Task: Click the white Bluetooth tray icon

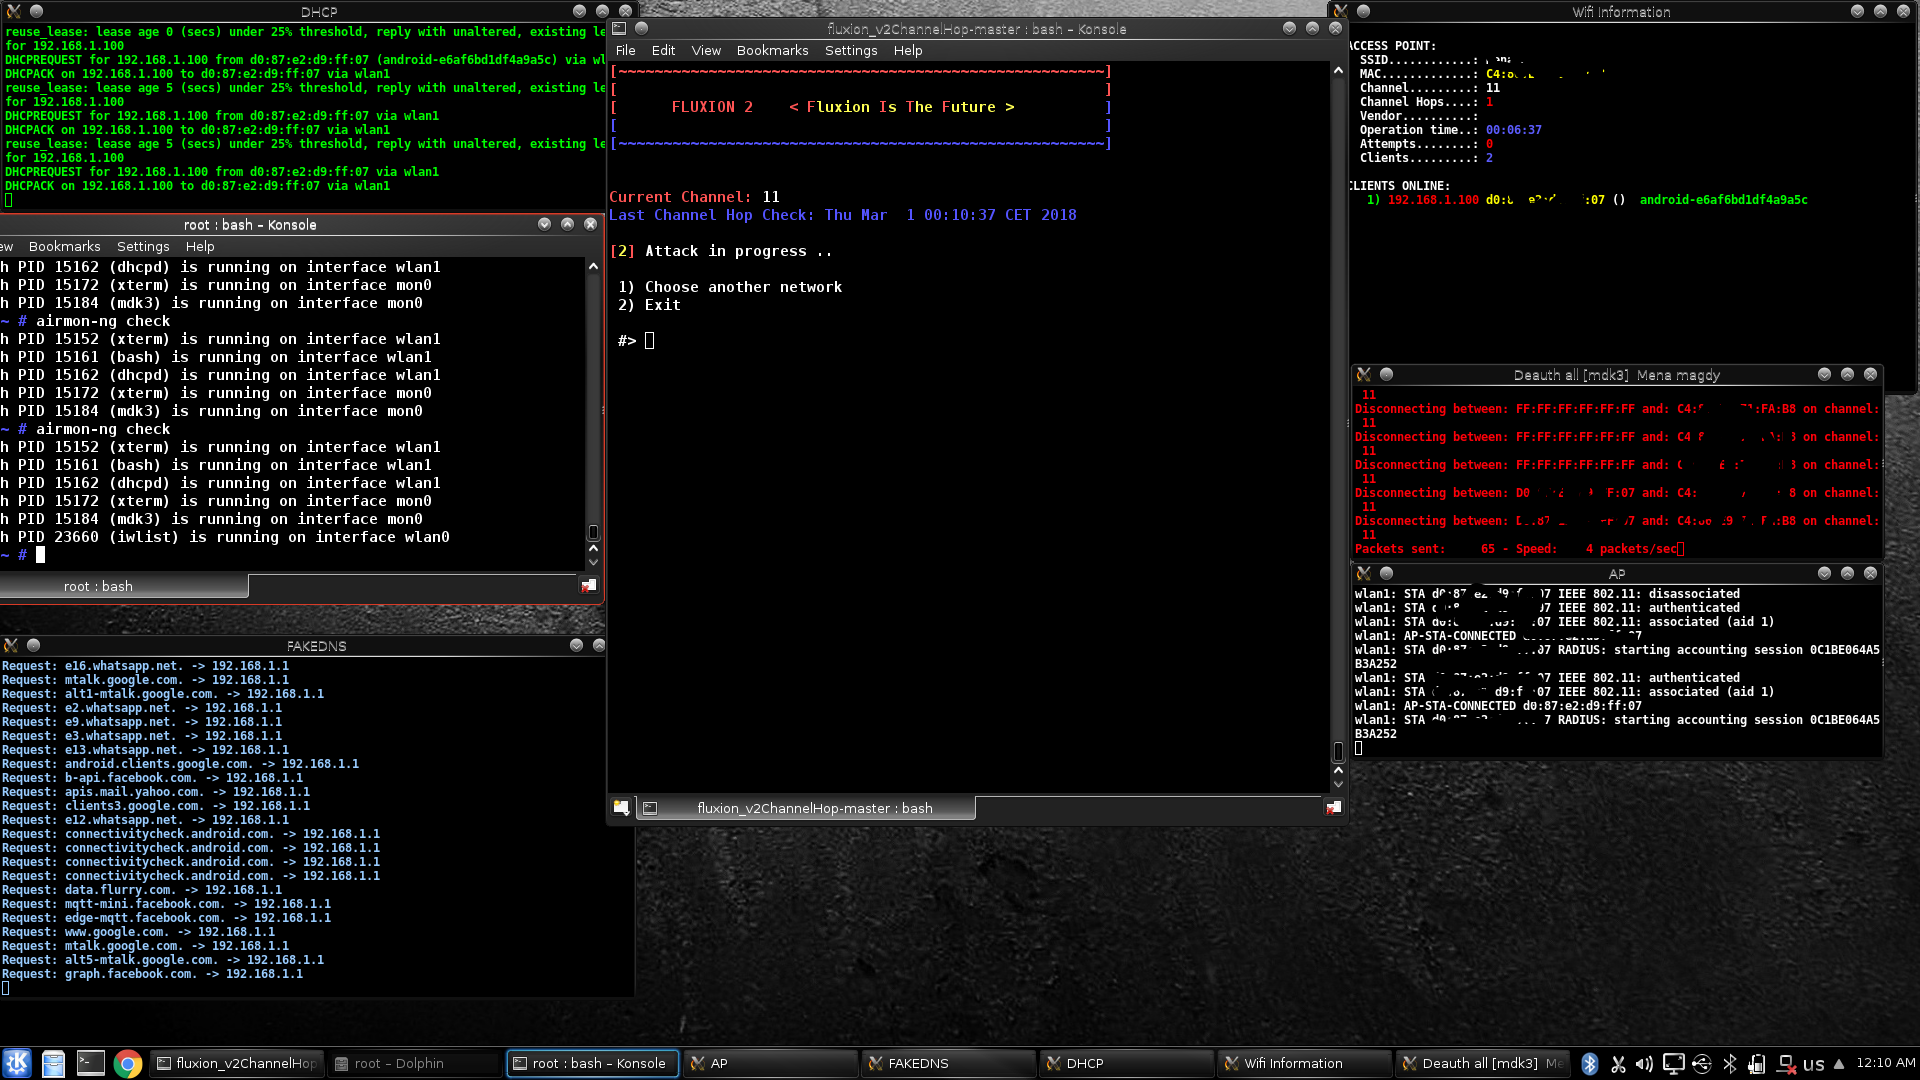Action: point(1729,1064)
